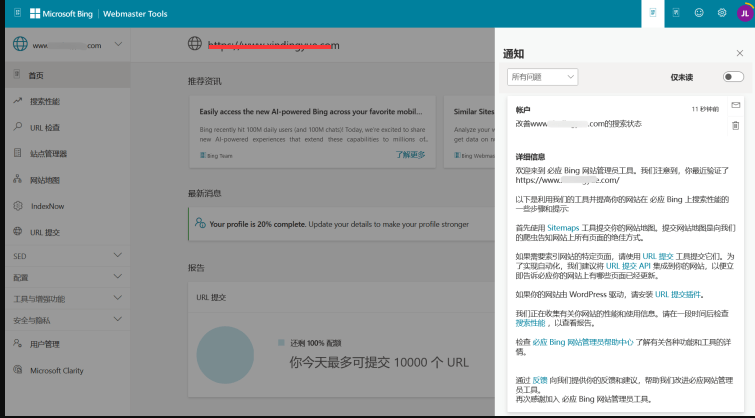Click the profile 20% complete banner

341,224
